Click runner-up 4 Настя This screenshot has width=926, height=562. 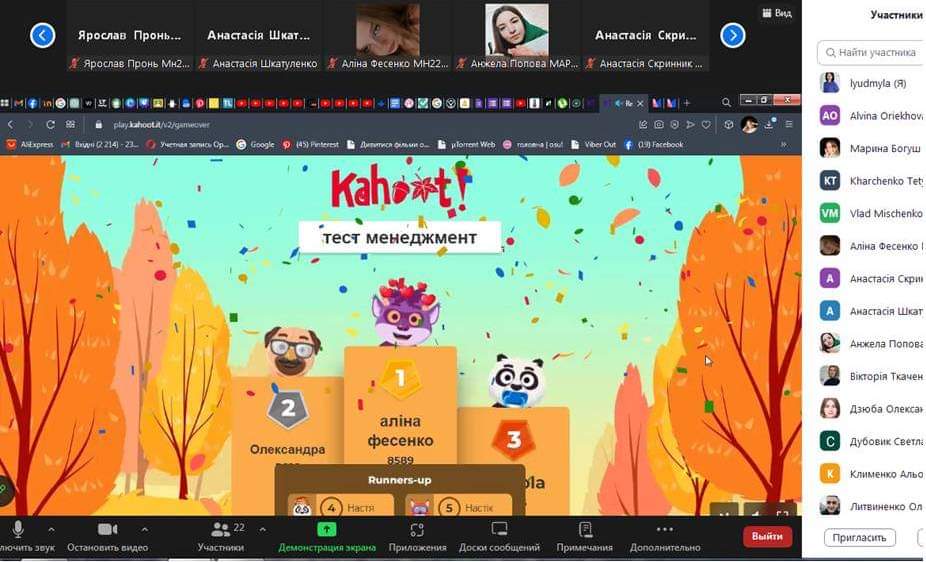click(341, 507)
